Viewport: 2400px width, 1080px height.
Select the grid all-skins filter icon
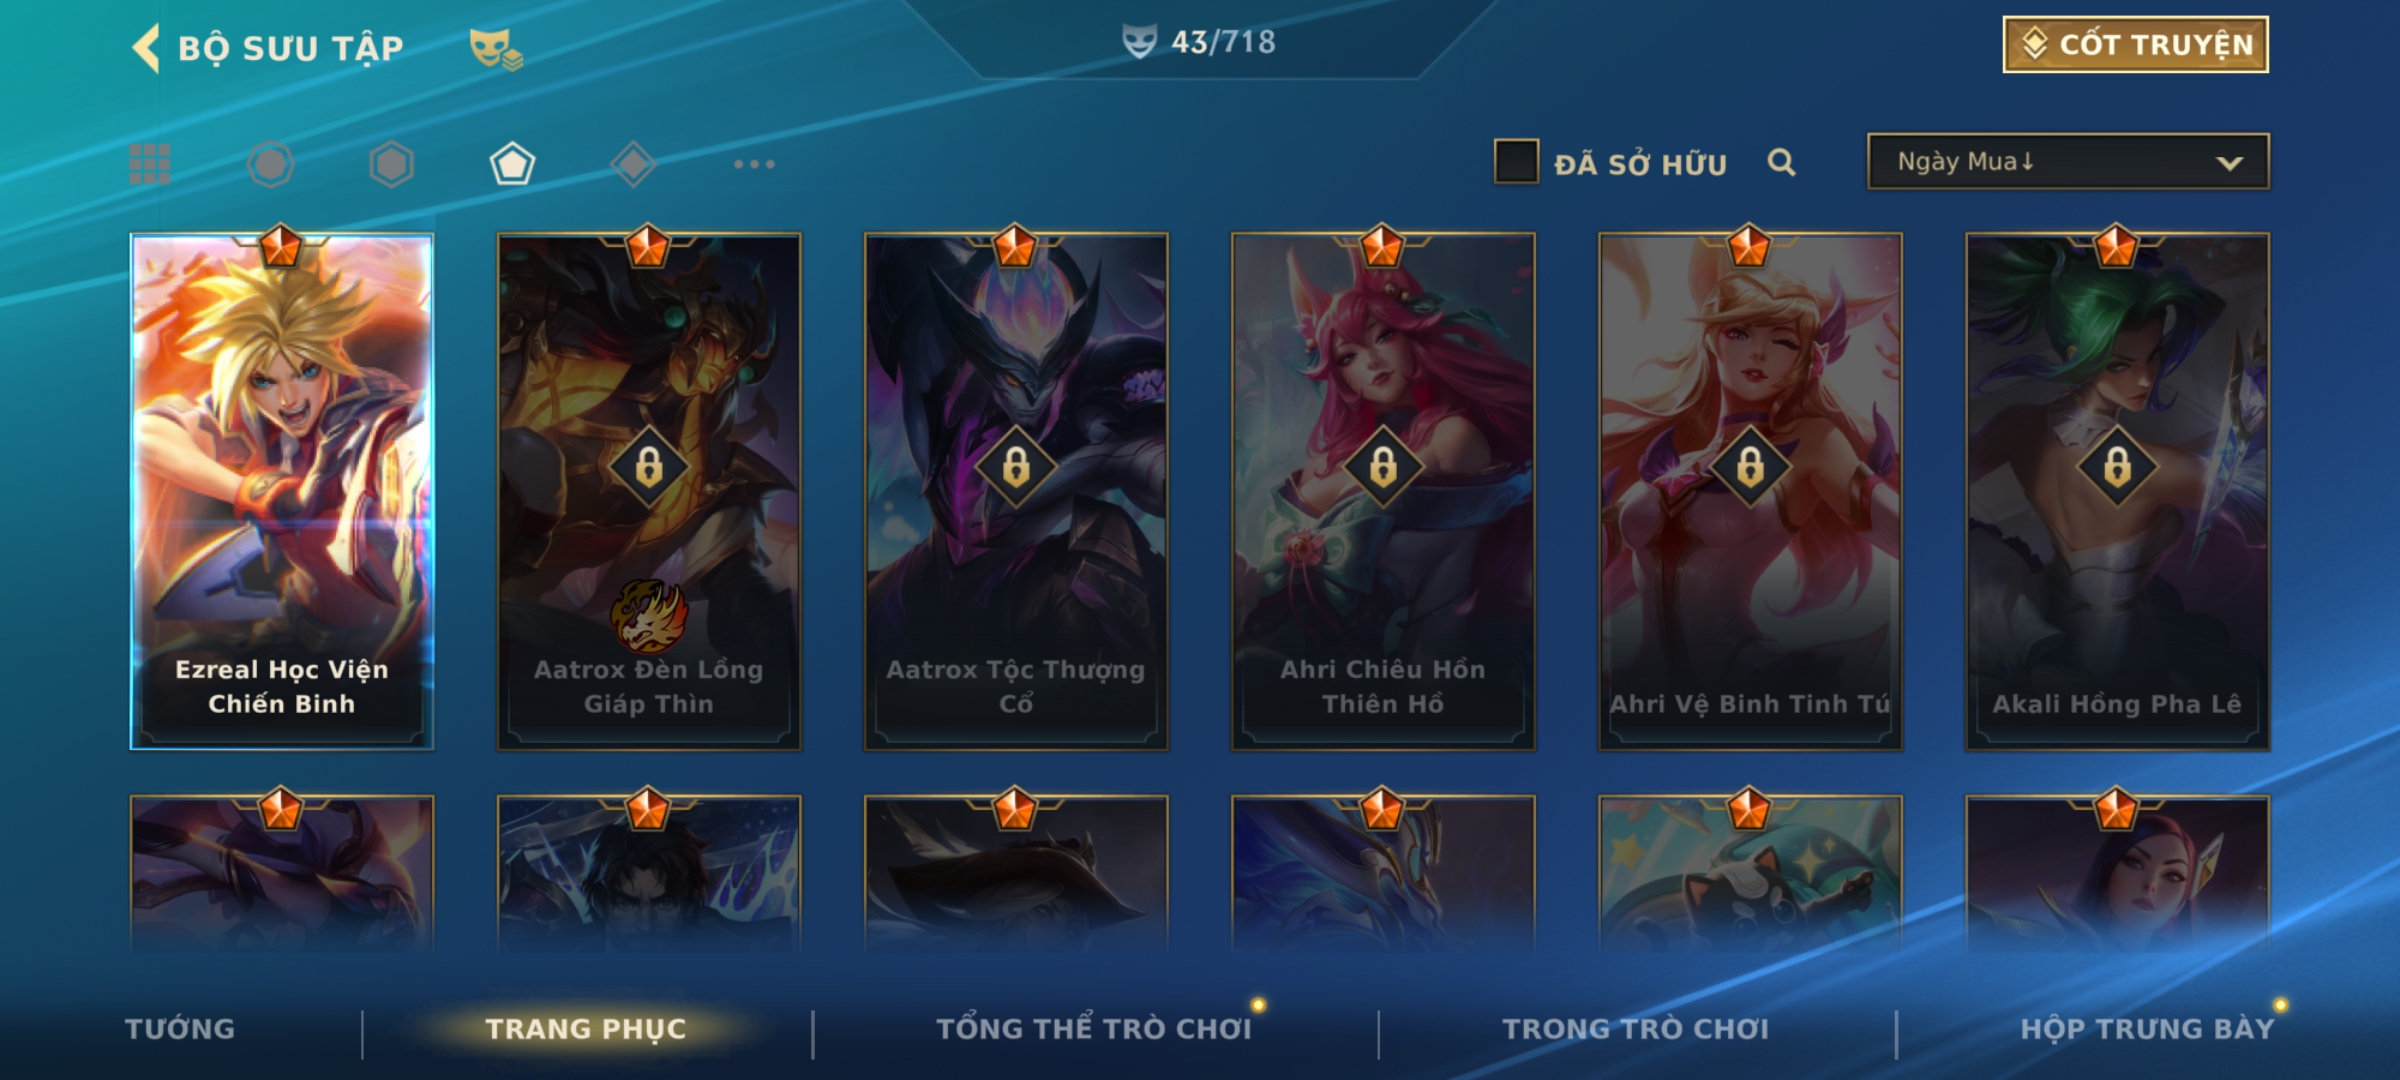150,164
